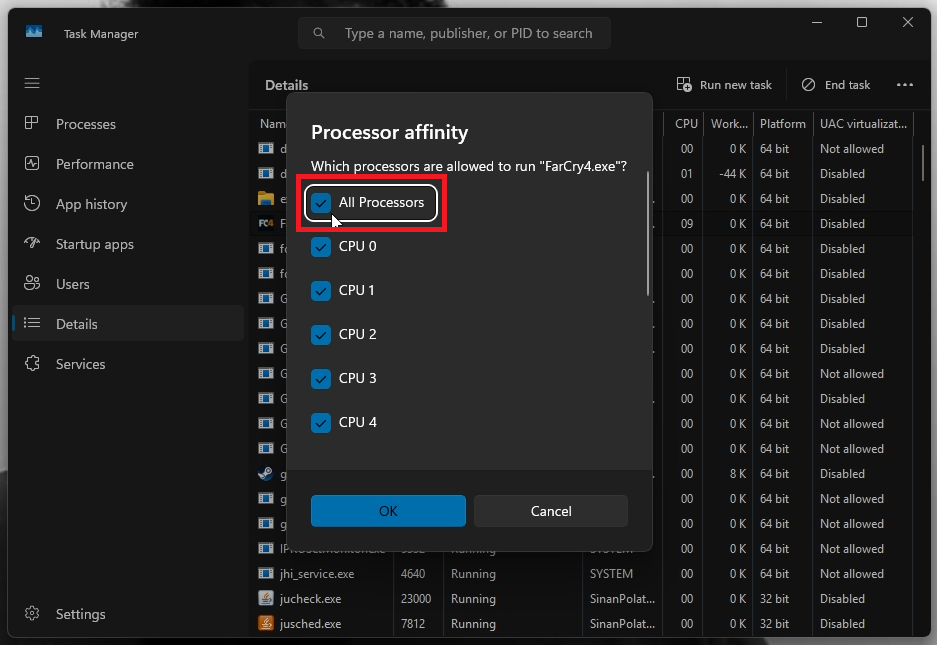This screenshot has height=645, width=937.
Task: Open the three-dots more options menu
Action: click(905, 85)
